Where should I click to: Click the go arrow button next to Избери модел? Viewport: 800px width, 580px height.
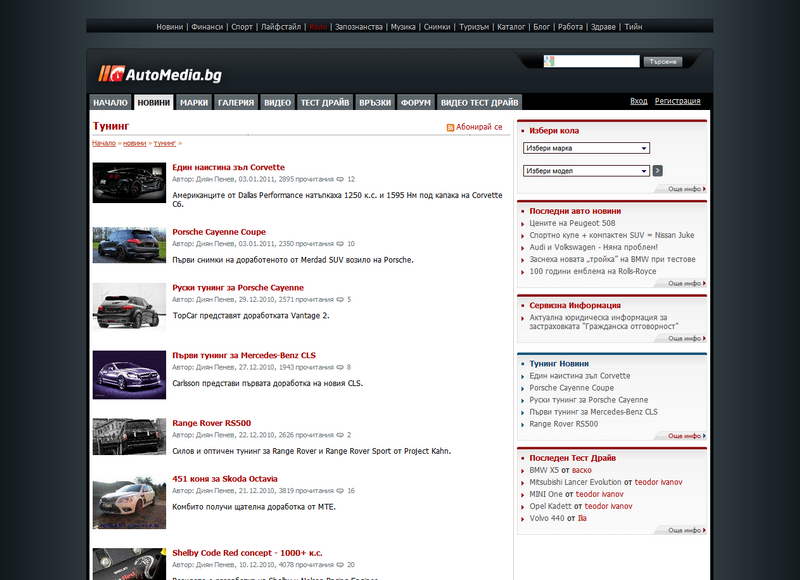click(x=658, y=171)
